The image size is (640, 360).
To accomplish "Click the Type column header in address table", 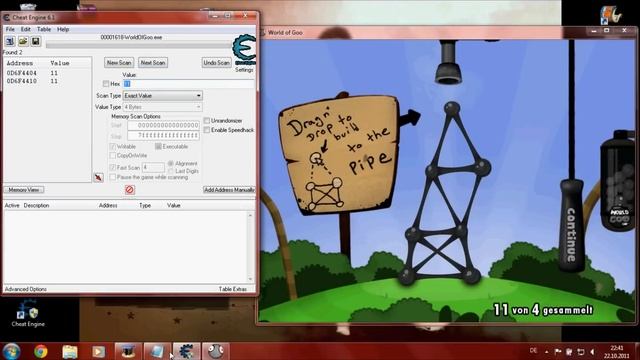I will tap(145, 205).
